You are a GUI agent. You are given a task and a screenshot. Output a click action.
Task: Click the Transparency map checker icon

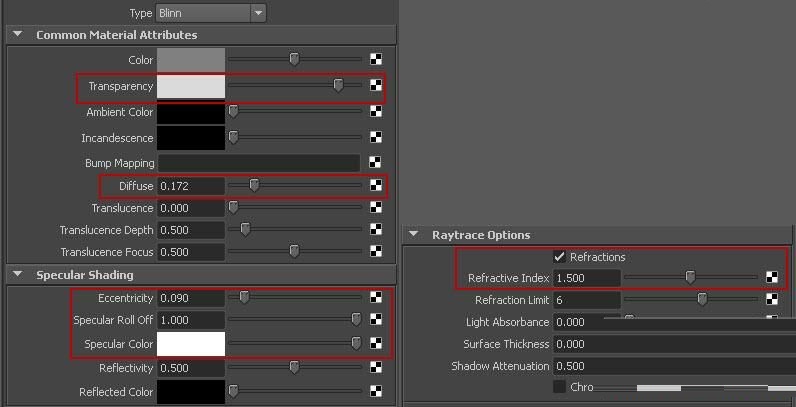coord(376,85)
